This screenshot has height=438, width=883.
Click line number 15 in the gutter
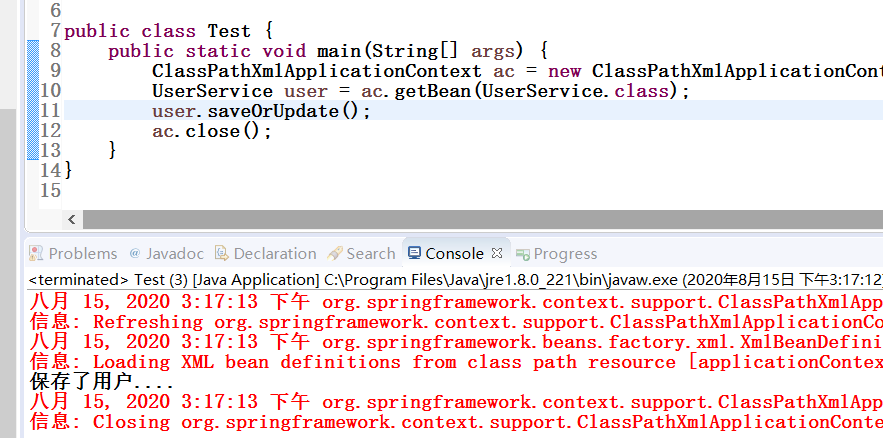[50, 190]
